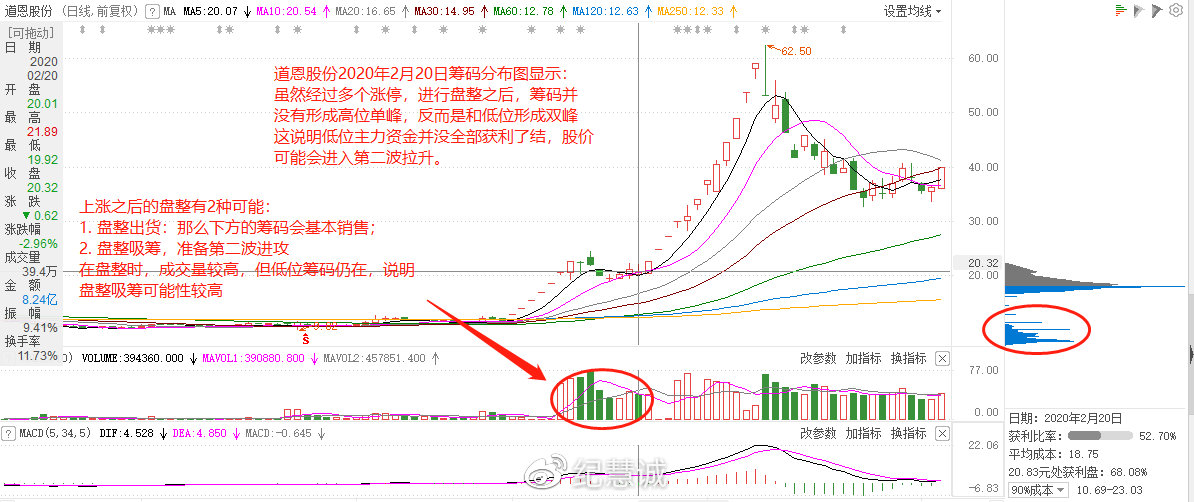Click 改参数 in the VOLUME panel

[818, 358]
